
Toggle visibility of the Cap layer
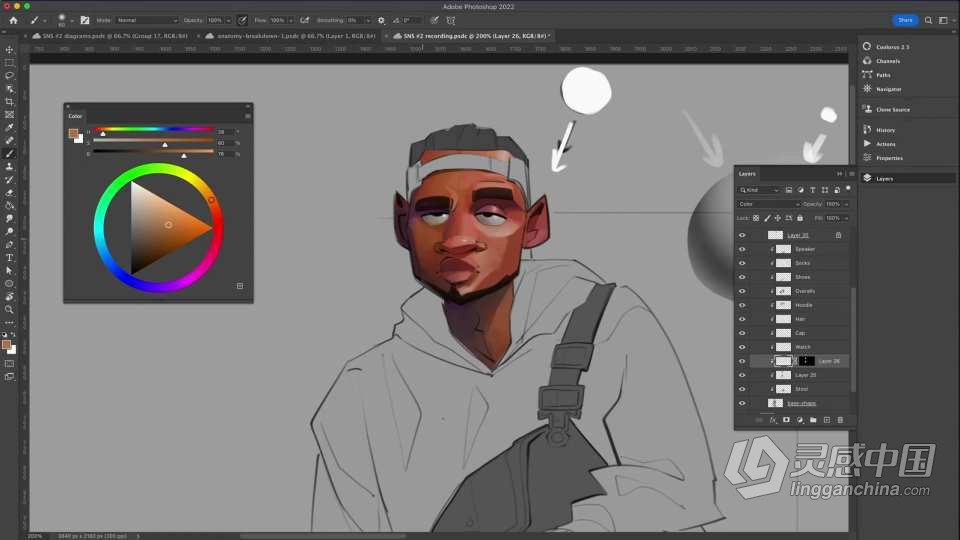coord(742,333)
